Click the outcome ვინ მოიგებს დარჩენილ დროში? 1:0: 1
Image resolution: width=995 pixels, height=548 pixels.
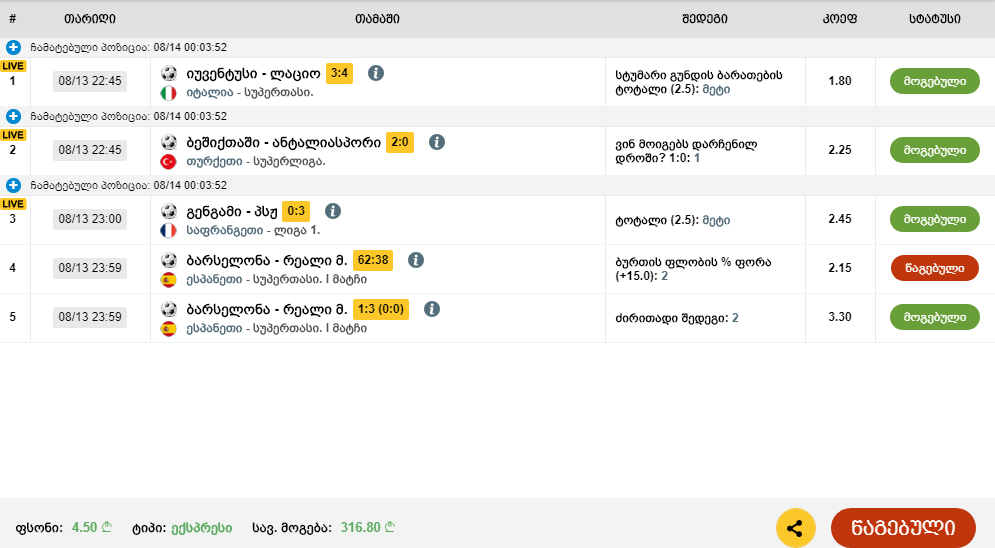(x=686, y=151)
